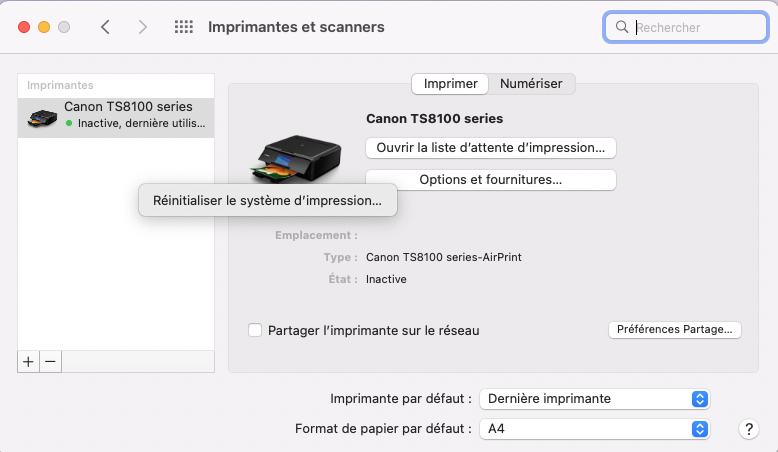Open Format de papier par défaut dropdown

pyautogui.click(x=595, y=429)
